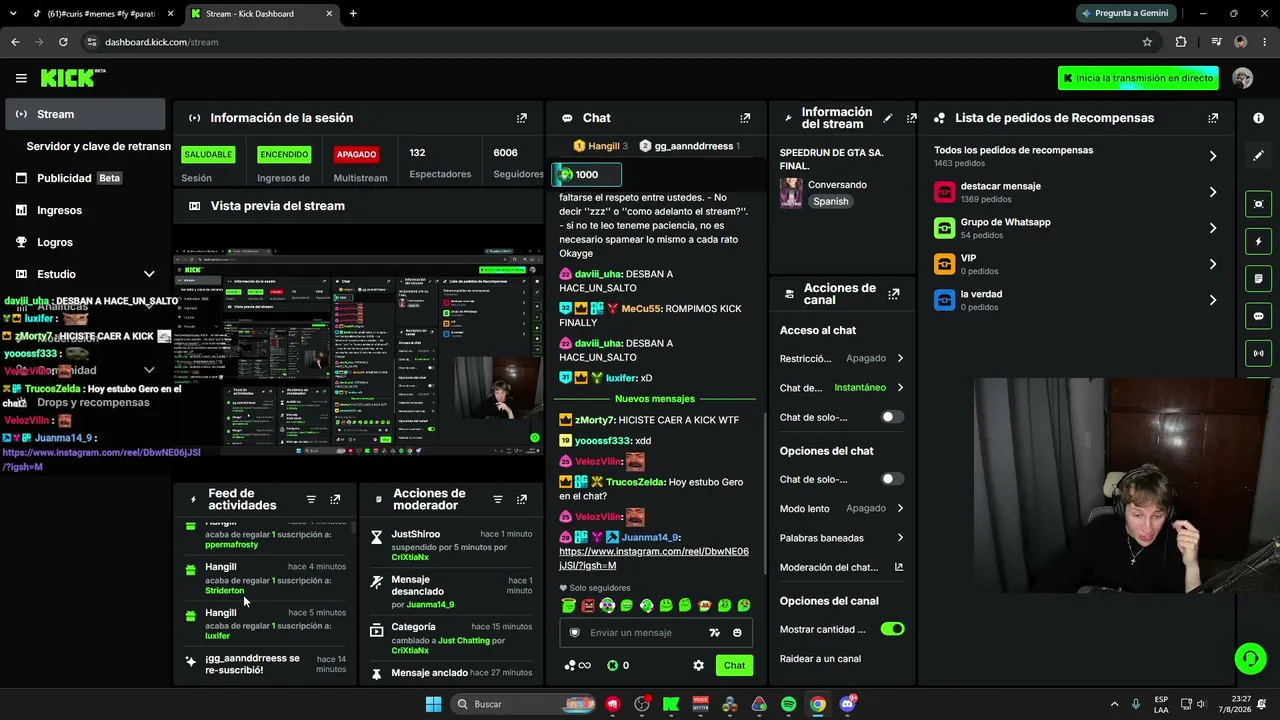Send message with the green Chat button
Image resolution: width=1280 pixels, height=720 pixels.
coord(734,666)
